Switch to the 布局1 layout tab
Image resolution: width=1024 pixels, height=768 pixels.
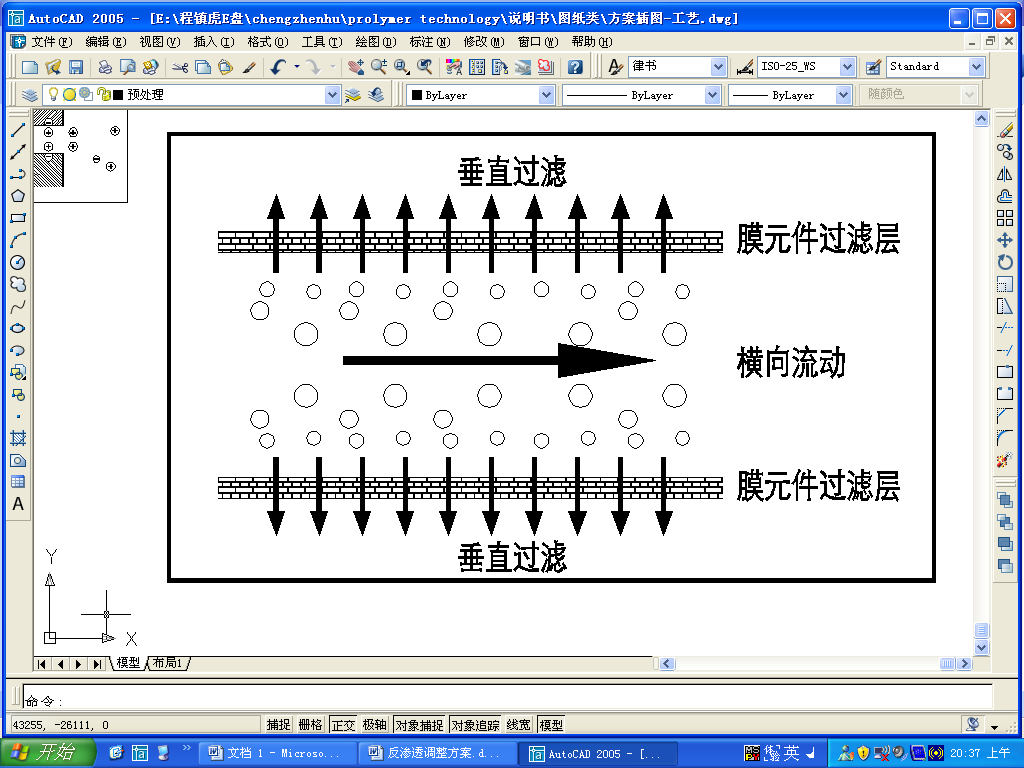point(169,663)
